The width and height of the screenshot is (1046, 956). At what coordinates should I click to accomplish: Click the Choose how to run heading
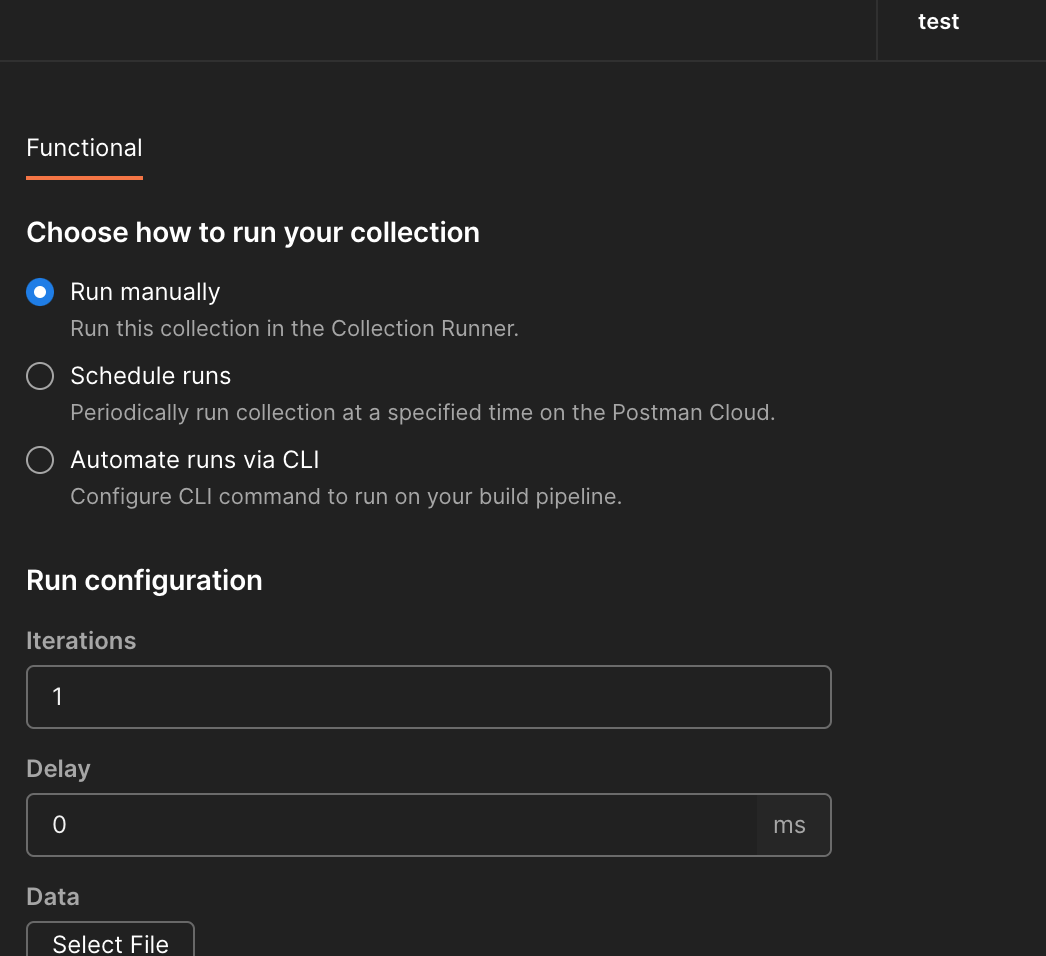pyautogui.click(x=253, y=232)
